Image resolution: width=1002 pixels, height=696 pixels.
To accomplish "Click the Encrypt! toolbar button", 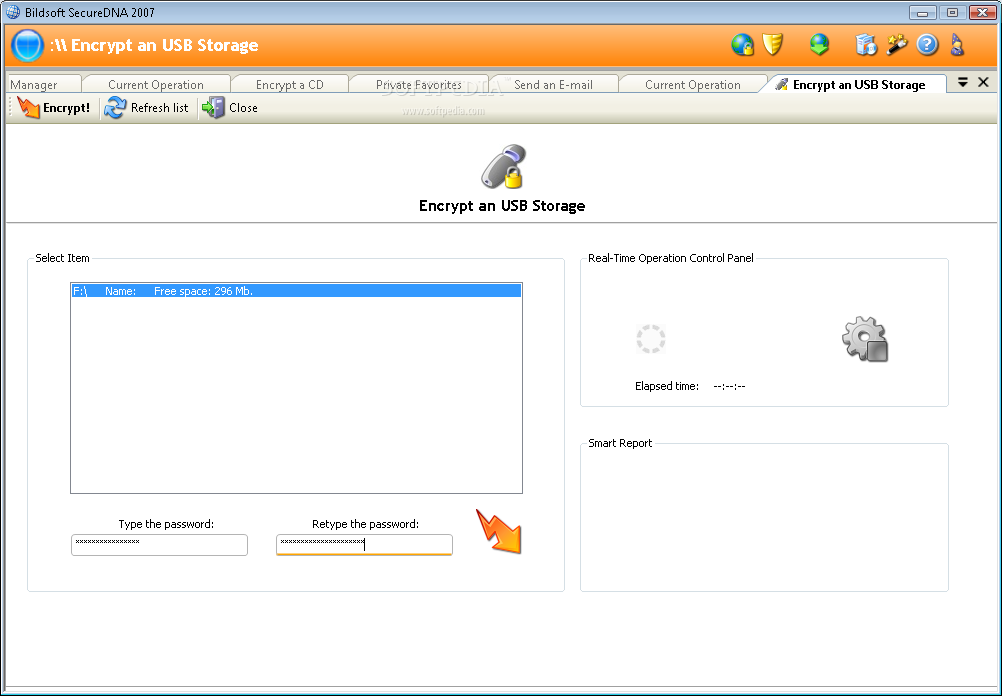I will (54, 108).
